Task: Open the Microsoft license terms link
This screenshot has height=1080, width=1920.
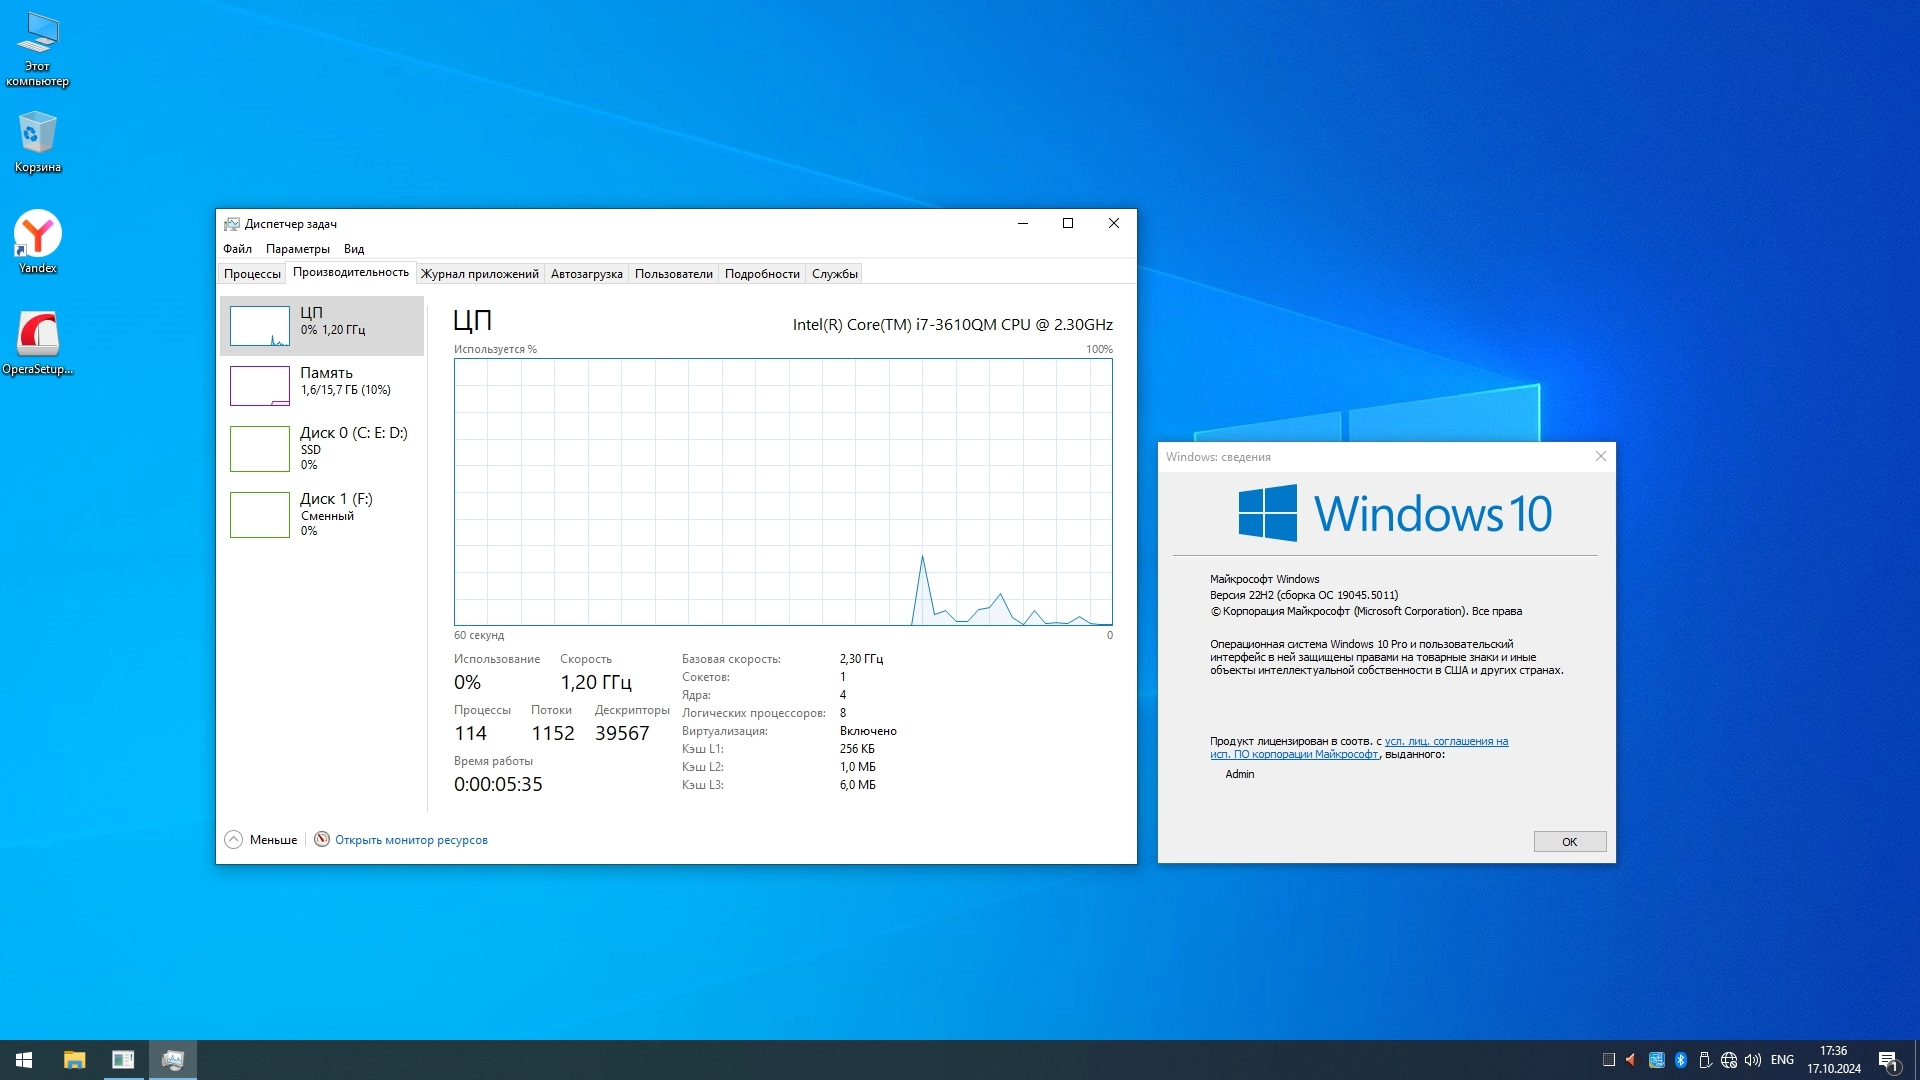Action: click(1445, 742)
